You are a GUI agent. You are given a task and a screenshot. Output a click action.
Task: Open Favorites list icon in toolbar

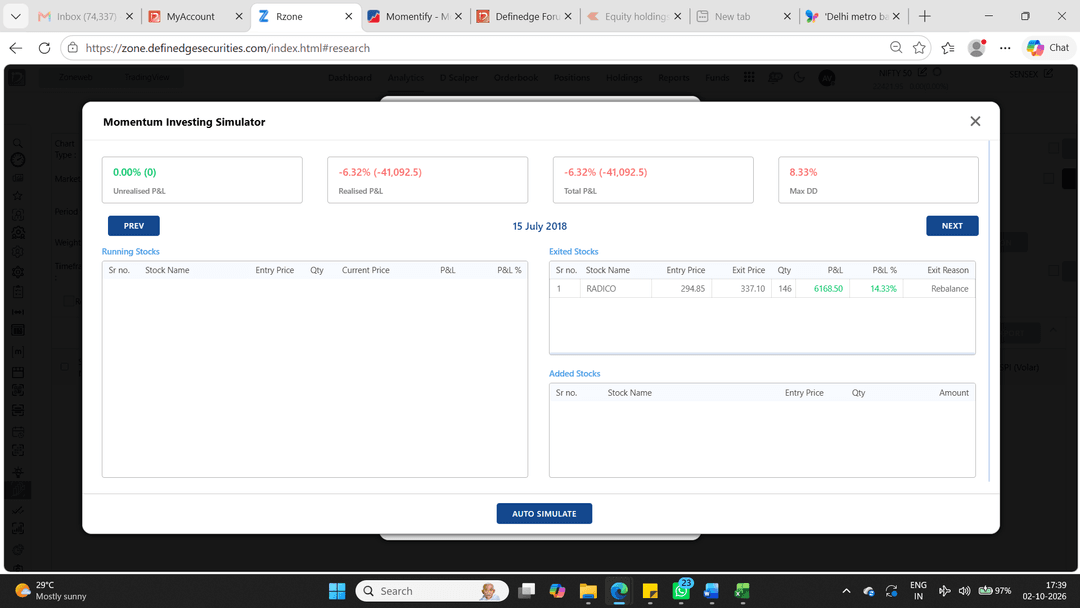pyautogui.click(x=948, y=48)
